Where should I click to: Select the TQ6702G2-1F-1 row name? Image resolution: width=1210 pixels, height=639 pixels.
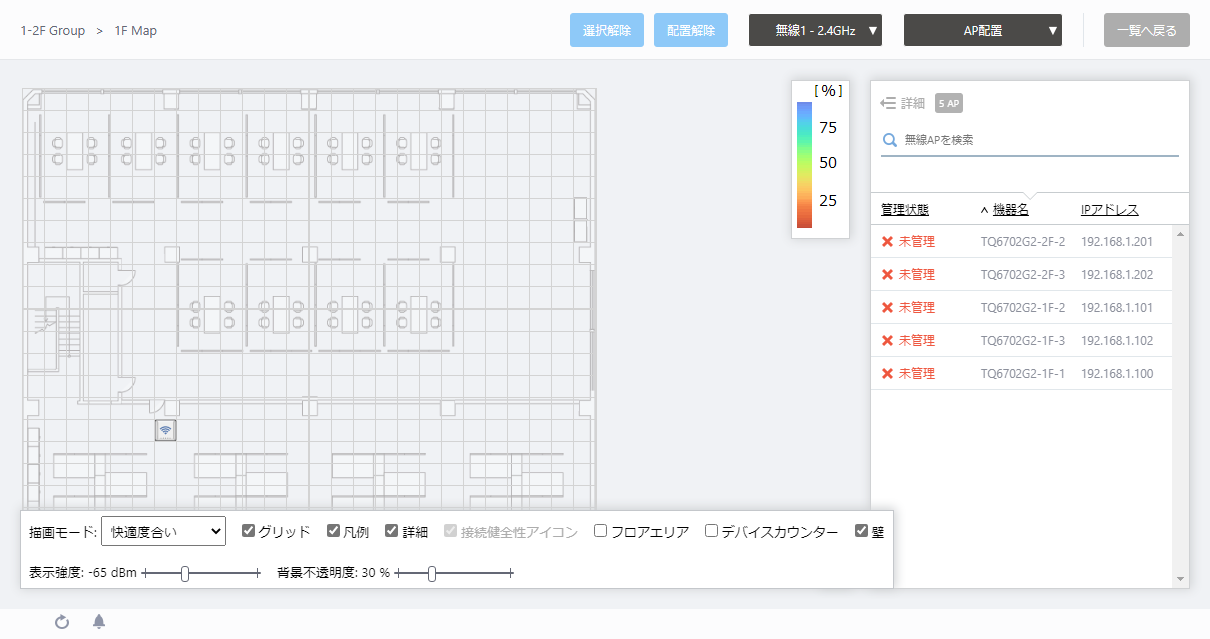pos(1023,374)
